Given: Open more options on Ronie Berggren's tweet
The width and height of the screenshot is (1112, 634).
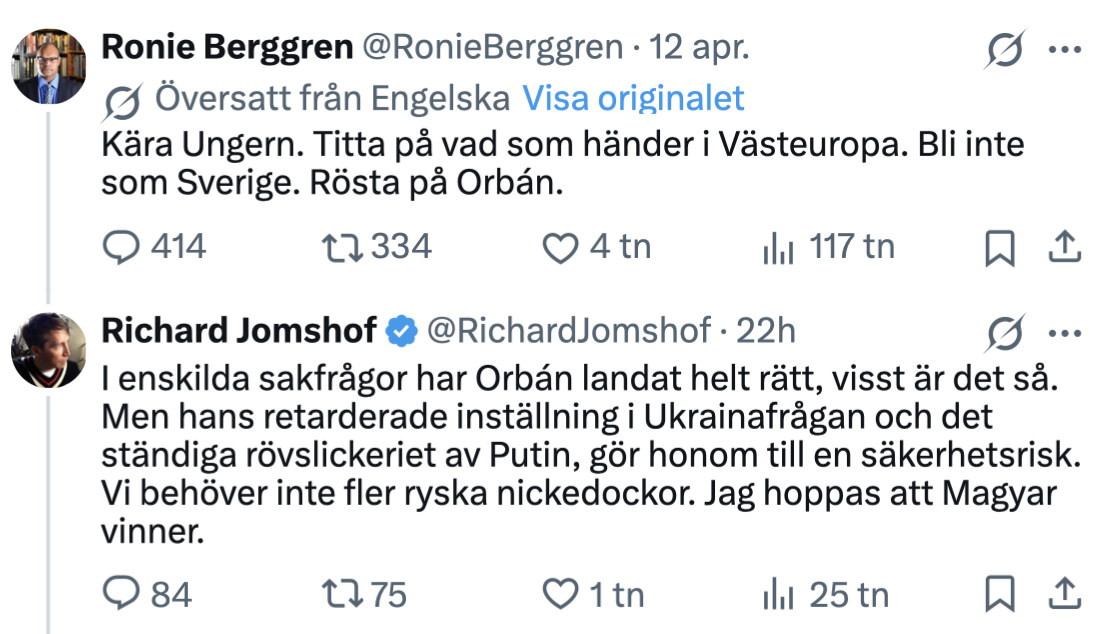Looking at the screenshot, I should click(1064, 49).
